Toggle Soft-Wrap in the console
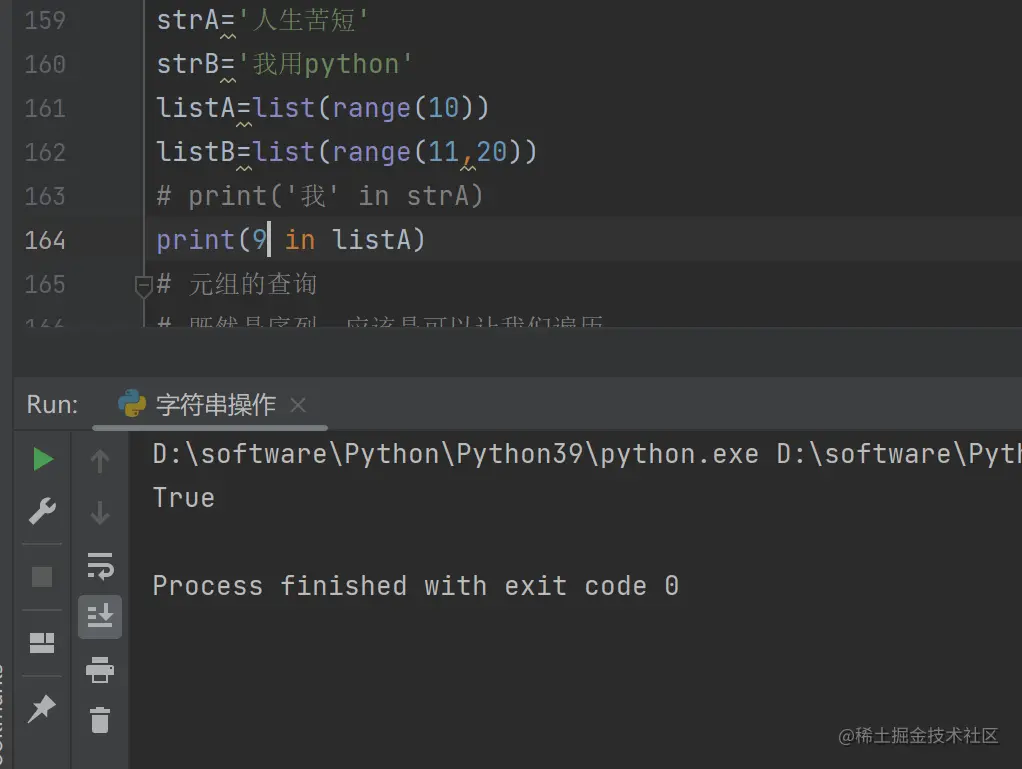The height and width of the screenshot is (769, 1022). (100, 566)
